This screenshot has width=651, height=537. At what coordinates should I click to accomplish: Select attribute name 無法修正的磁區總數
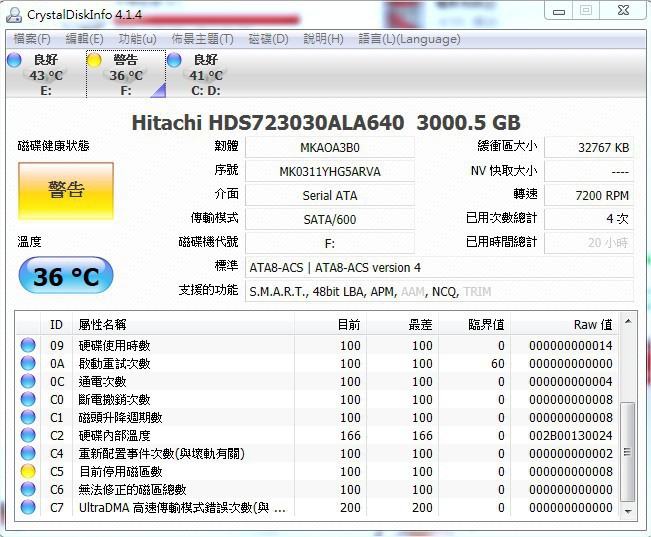click(x=132, y=490)
